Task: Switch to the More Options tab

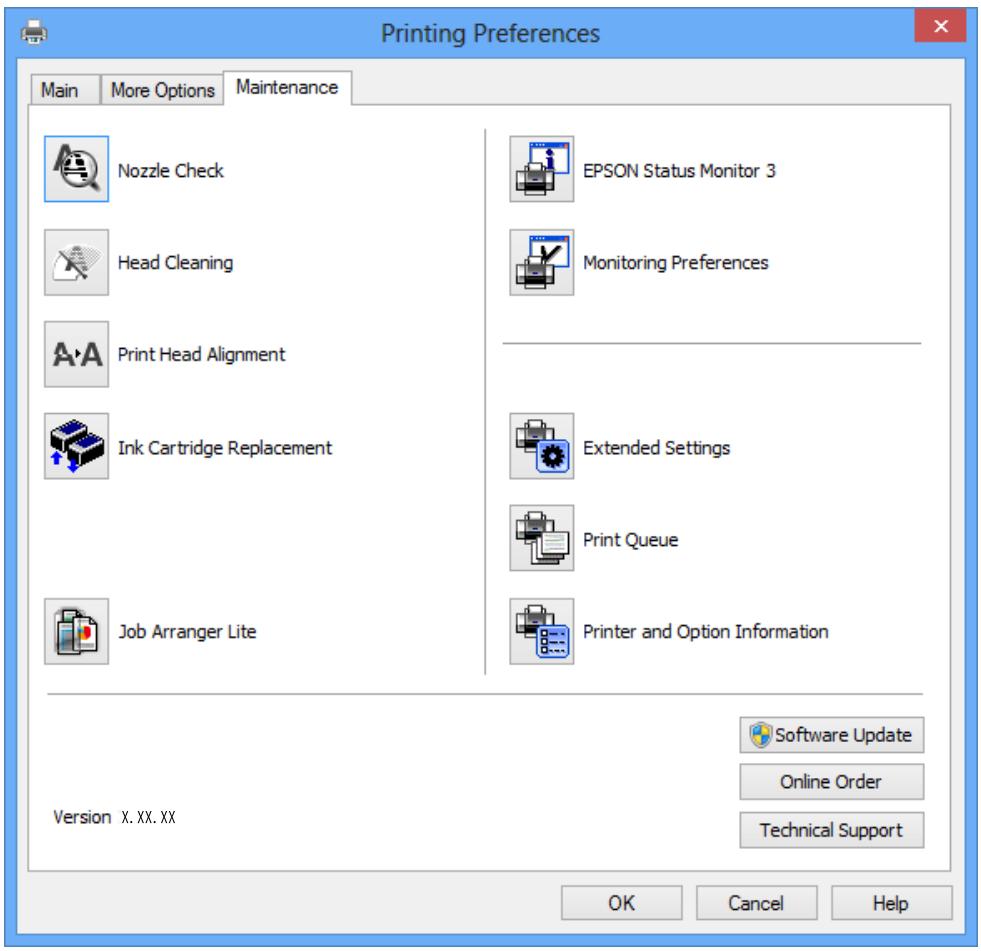Action: 163,90
